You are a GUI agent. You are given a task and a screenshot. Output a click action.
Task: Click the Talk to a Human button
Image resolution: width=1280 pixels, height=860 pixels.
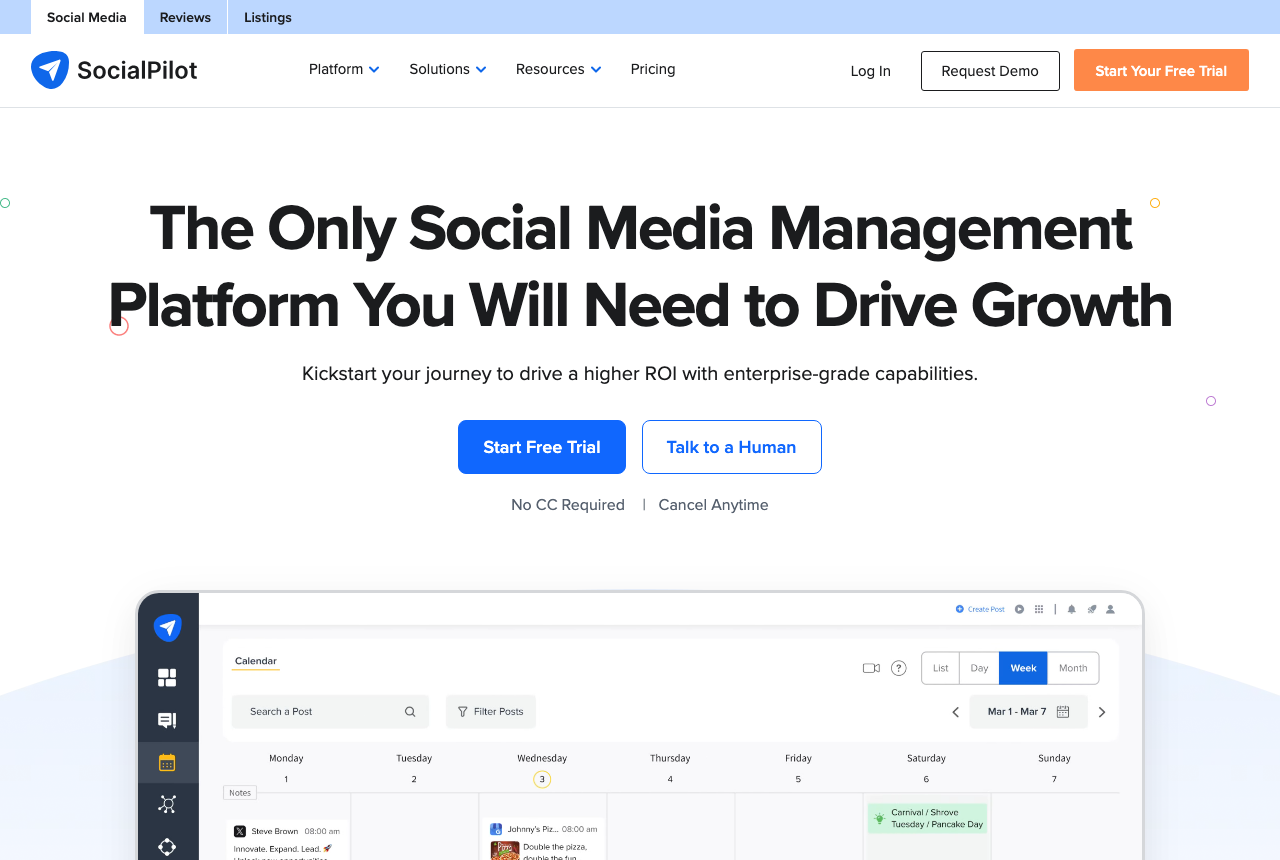tap(732, 447)
